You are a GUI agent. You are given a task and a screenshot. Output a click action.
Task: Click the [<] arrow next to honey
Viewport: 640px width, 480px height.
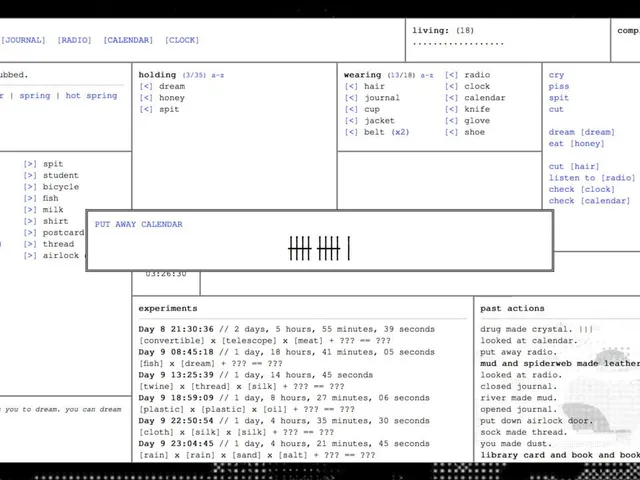point(146,98)
